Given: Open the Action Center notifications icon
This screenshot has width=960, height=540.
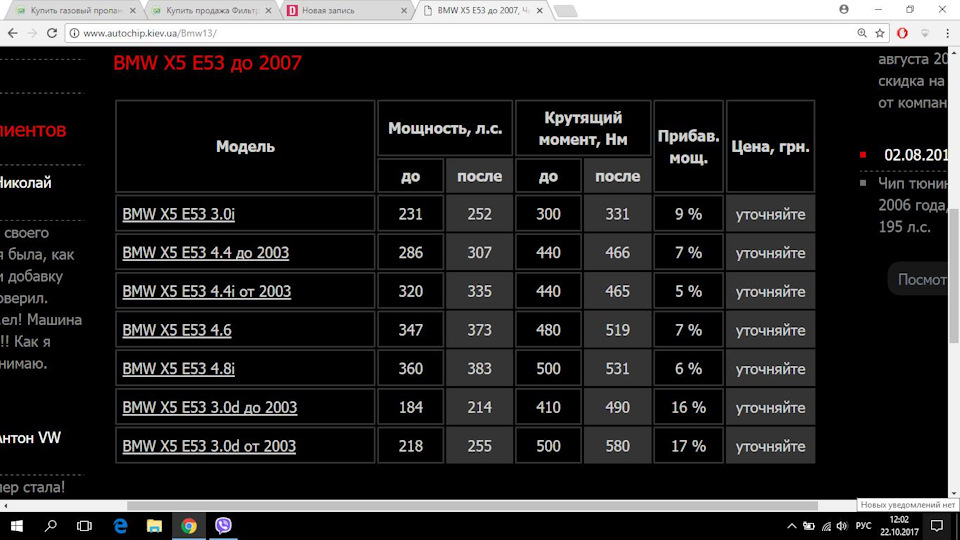Looking at the screenshot, I should (937, 526).
